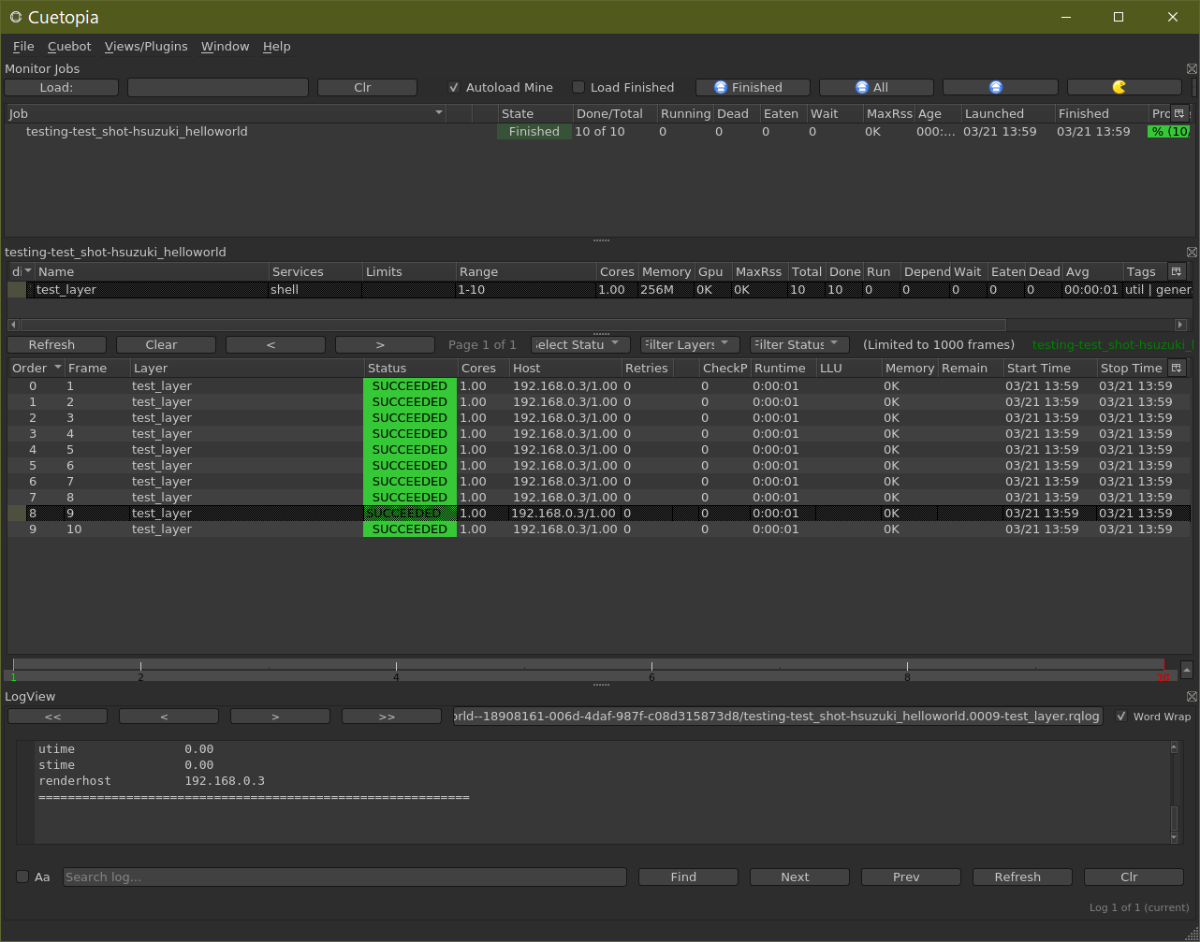This screenshot has height=942, width=1200.
Task: Click the LogView panel close icon
Action: pyautogui.click(x=1191, y=696)
